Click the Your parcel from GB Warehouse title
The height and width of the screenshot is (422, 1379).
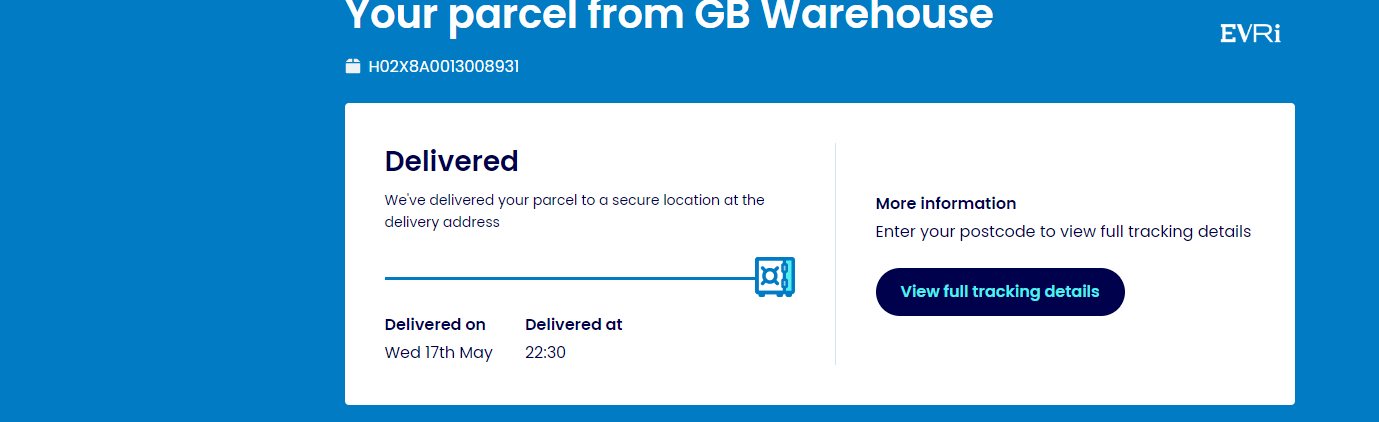click(669, 15)
